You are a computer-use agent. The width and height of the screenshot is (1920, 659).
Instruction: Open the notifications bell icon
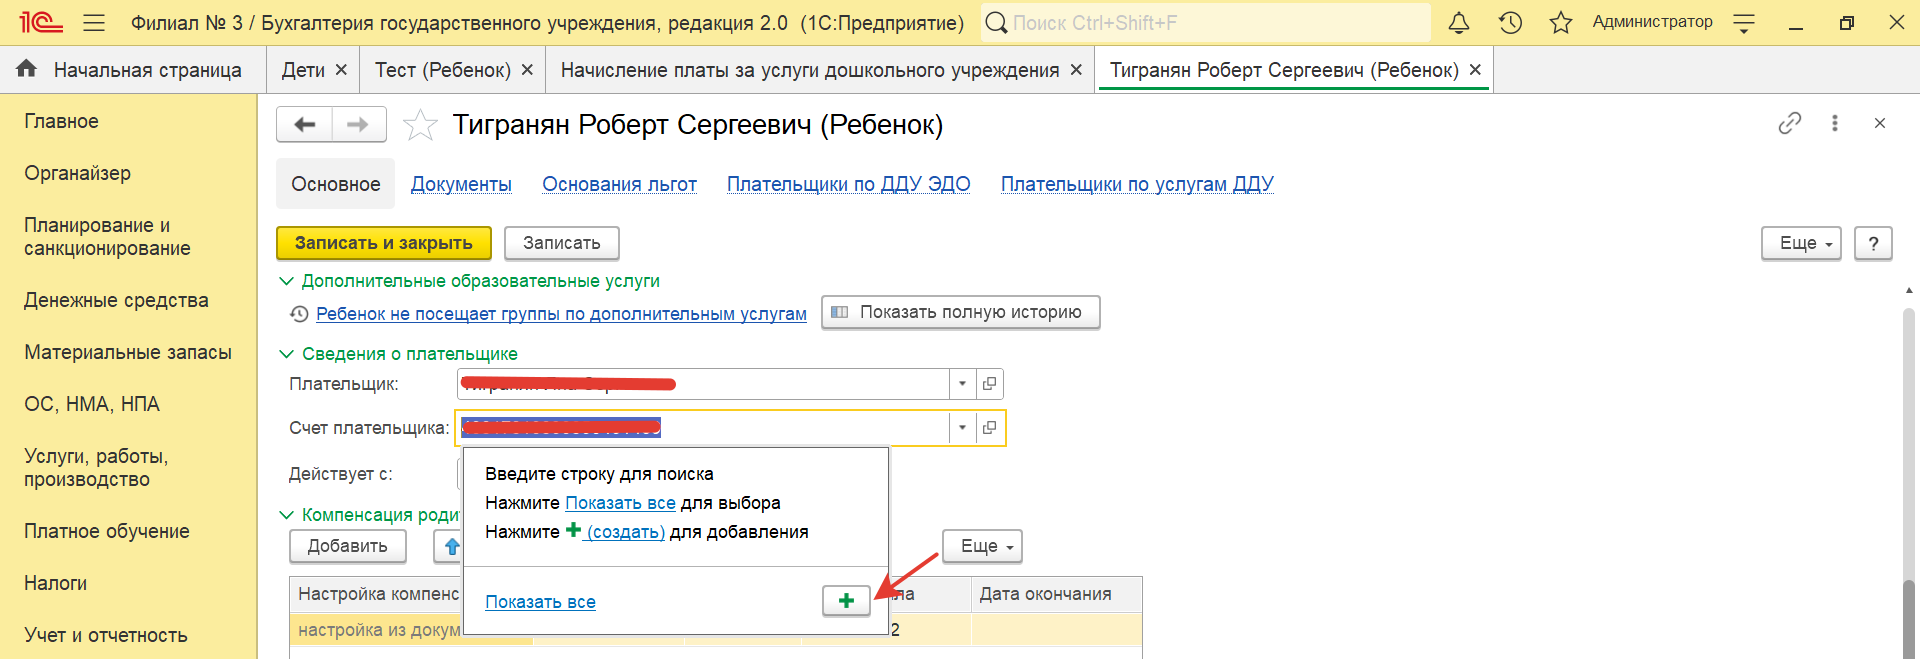pos(1459,23)
